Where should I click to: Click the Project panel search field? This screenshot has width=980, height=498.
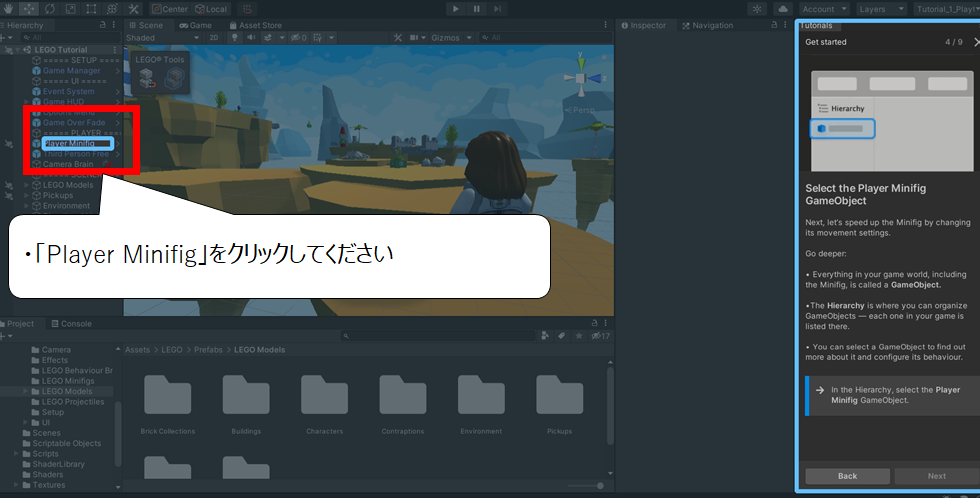[x=438, y=336]
